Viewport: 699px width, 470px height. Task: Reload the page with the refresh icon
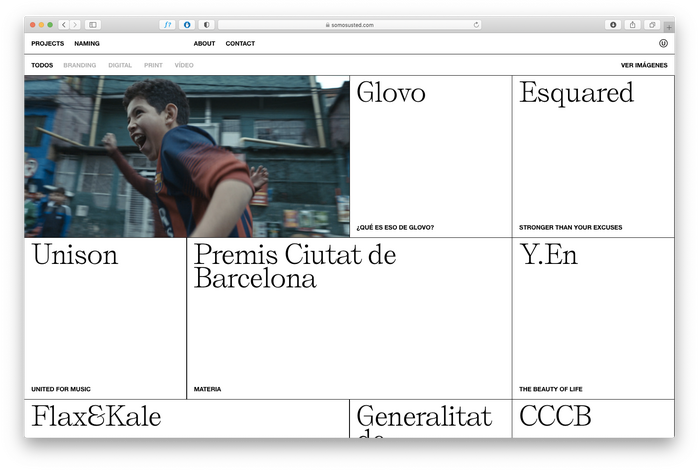pos(476,25)
